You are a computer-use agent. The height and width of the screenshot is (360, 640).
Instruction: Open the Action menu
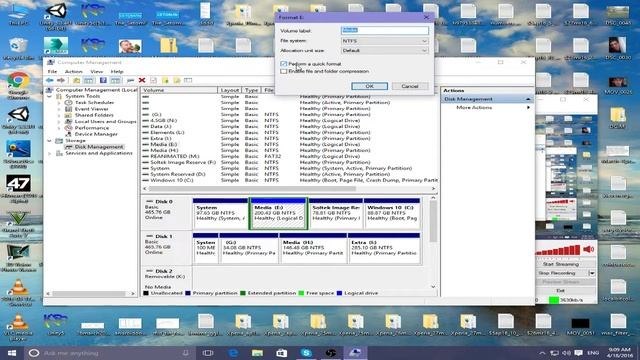(x=73, y=71)
